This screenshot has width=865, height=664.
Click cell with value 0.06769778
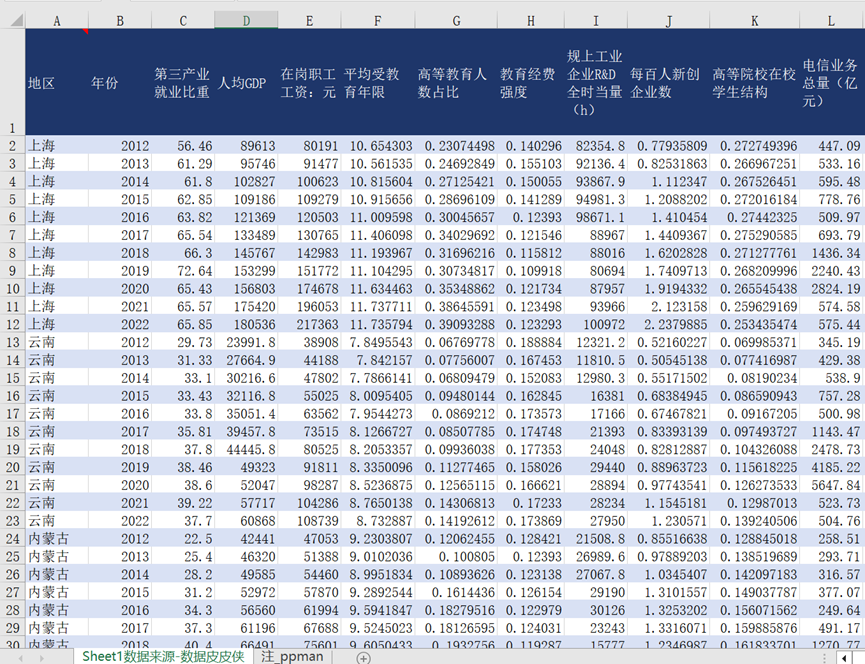(x=456, y=342)
